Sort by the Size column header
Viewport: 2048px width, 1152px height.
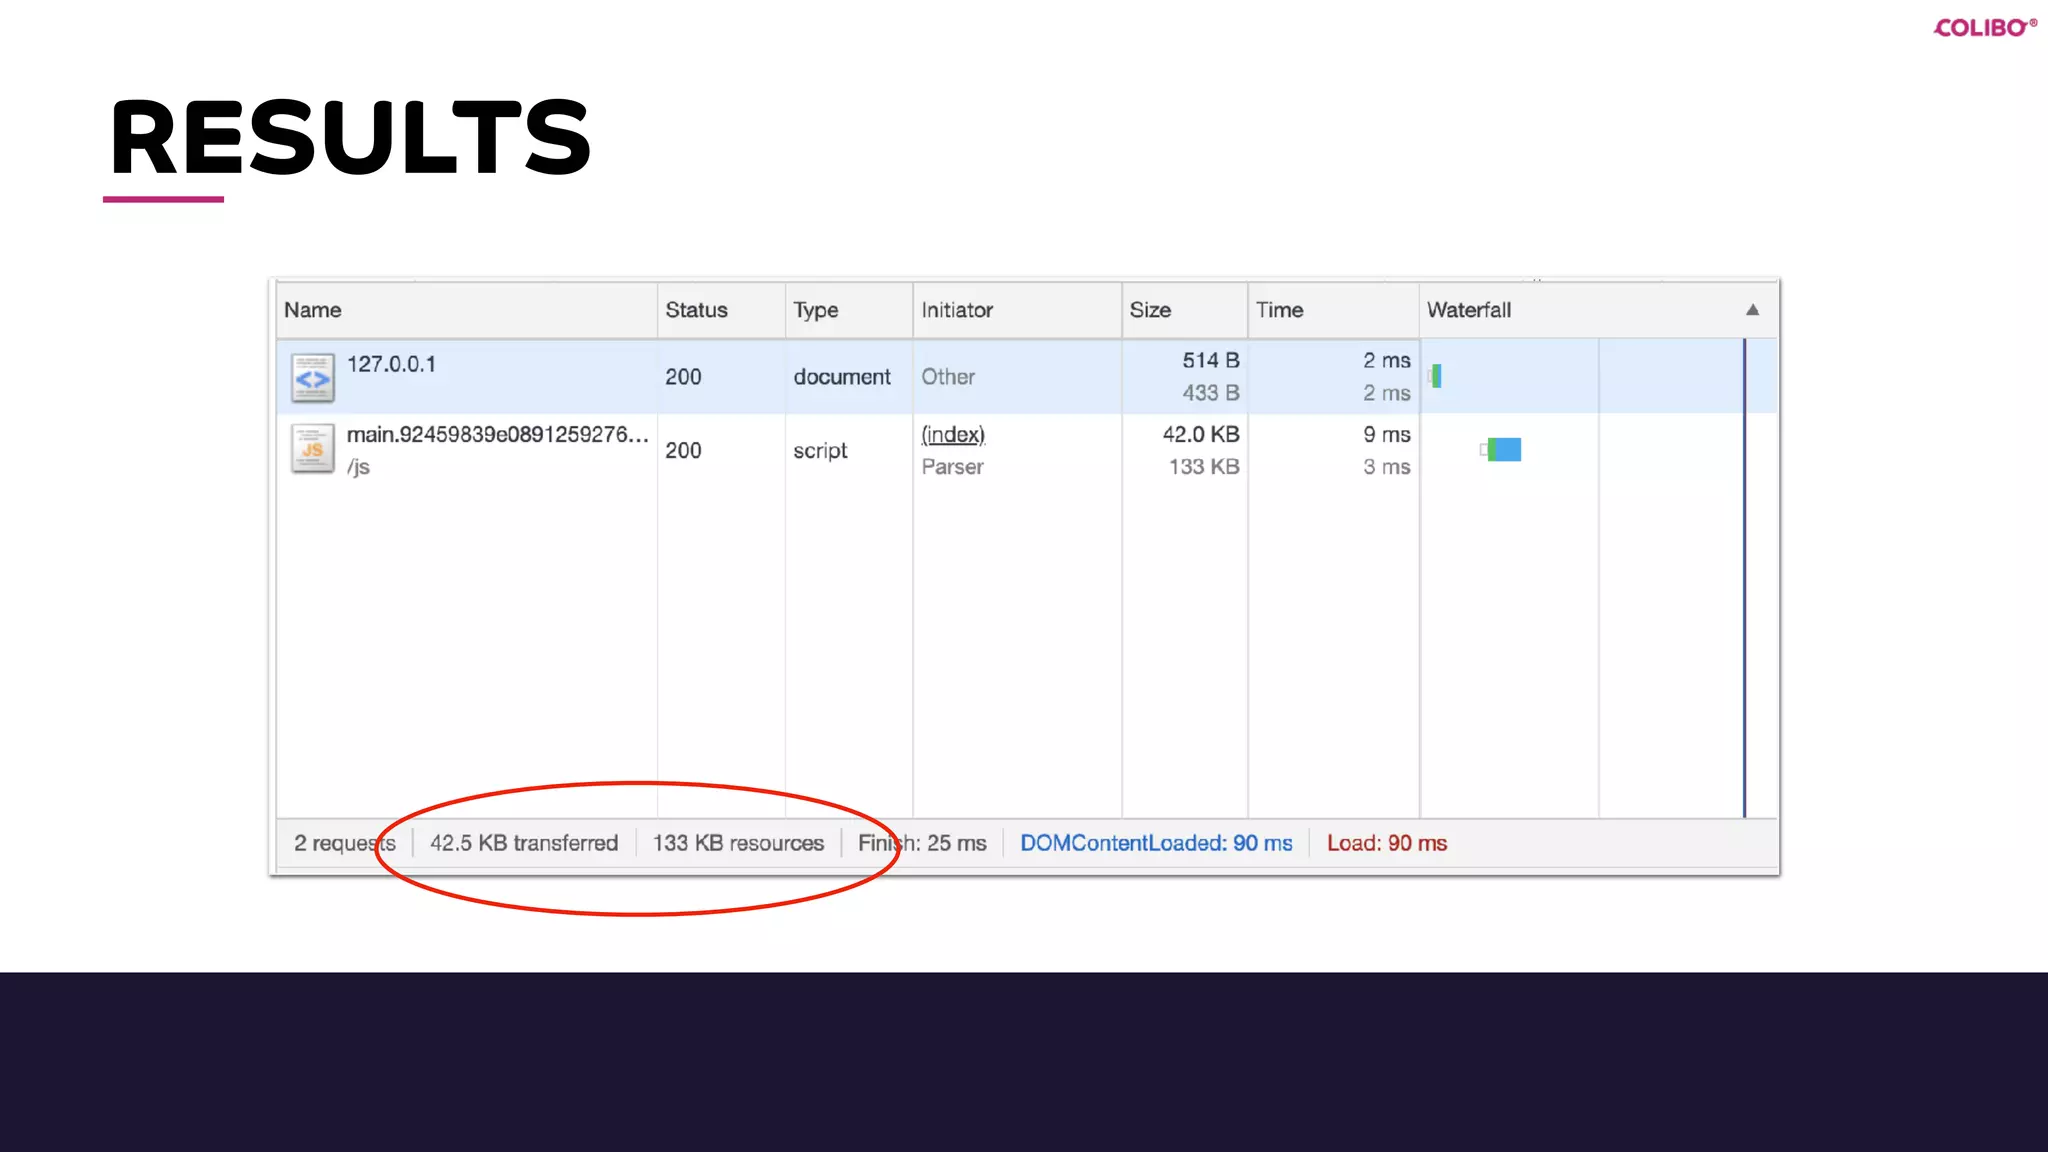(1150, 310)
